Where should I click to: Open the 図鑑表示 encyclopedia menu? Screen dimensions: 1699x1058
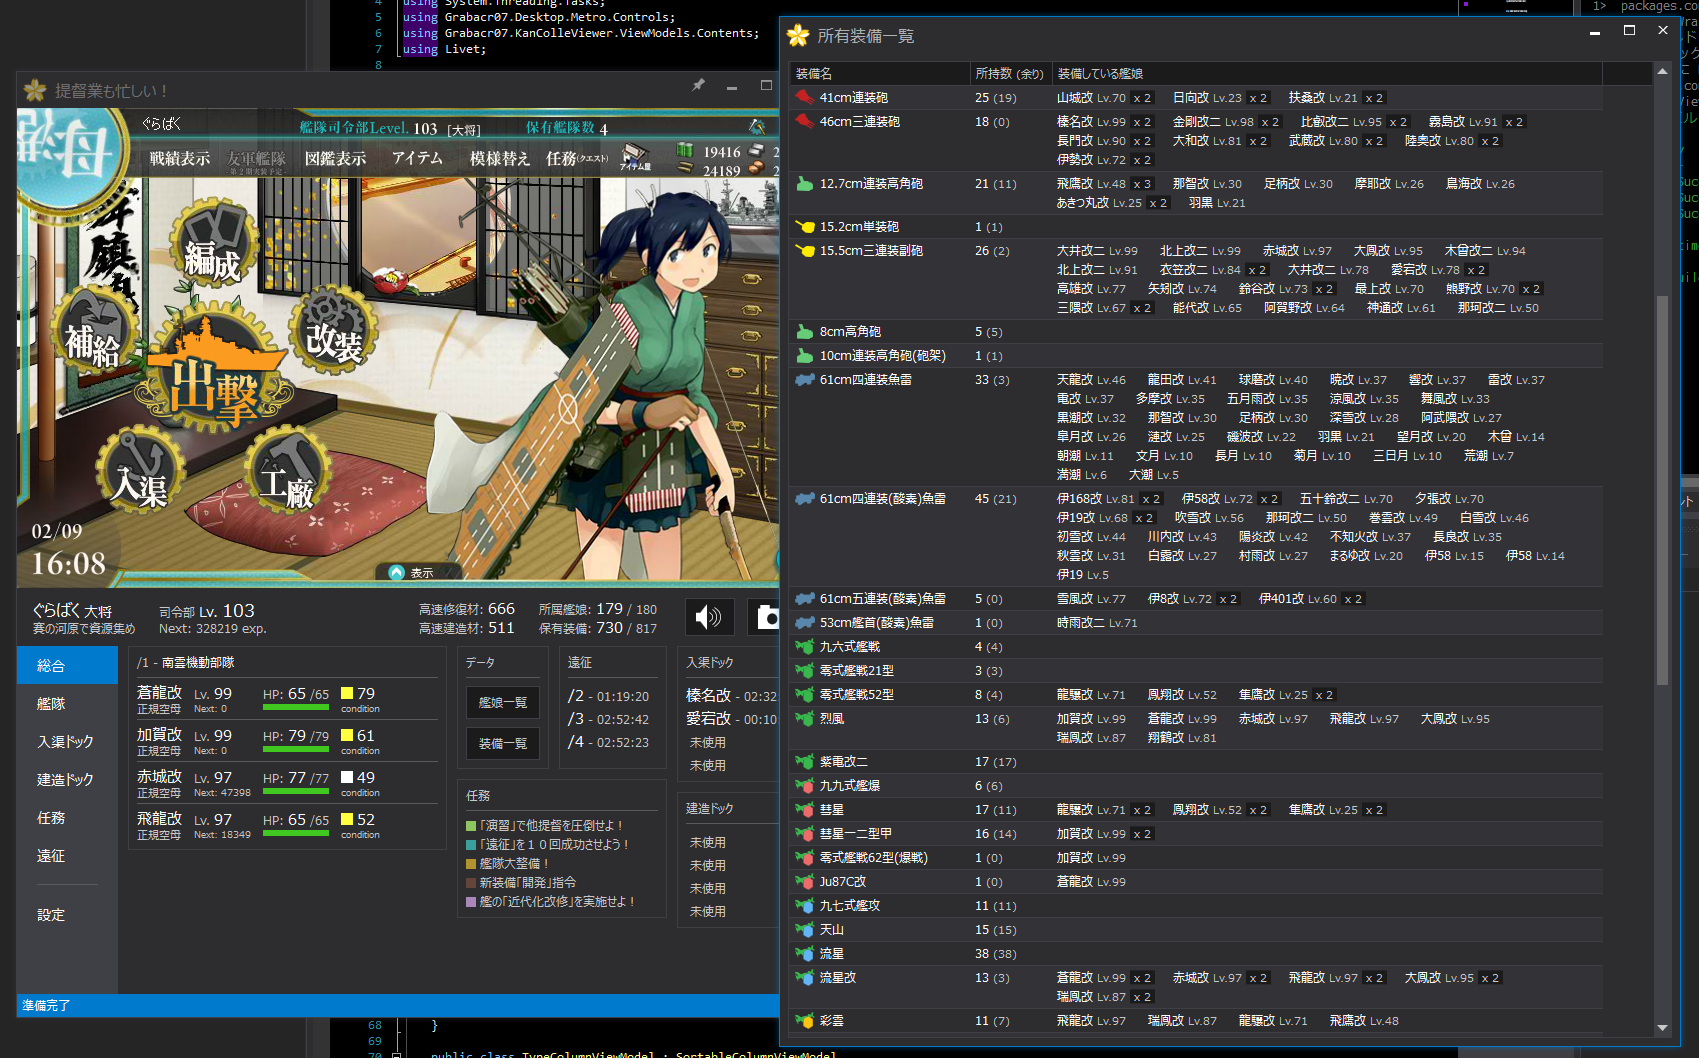335,159
